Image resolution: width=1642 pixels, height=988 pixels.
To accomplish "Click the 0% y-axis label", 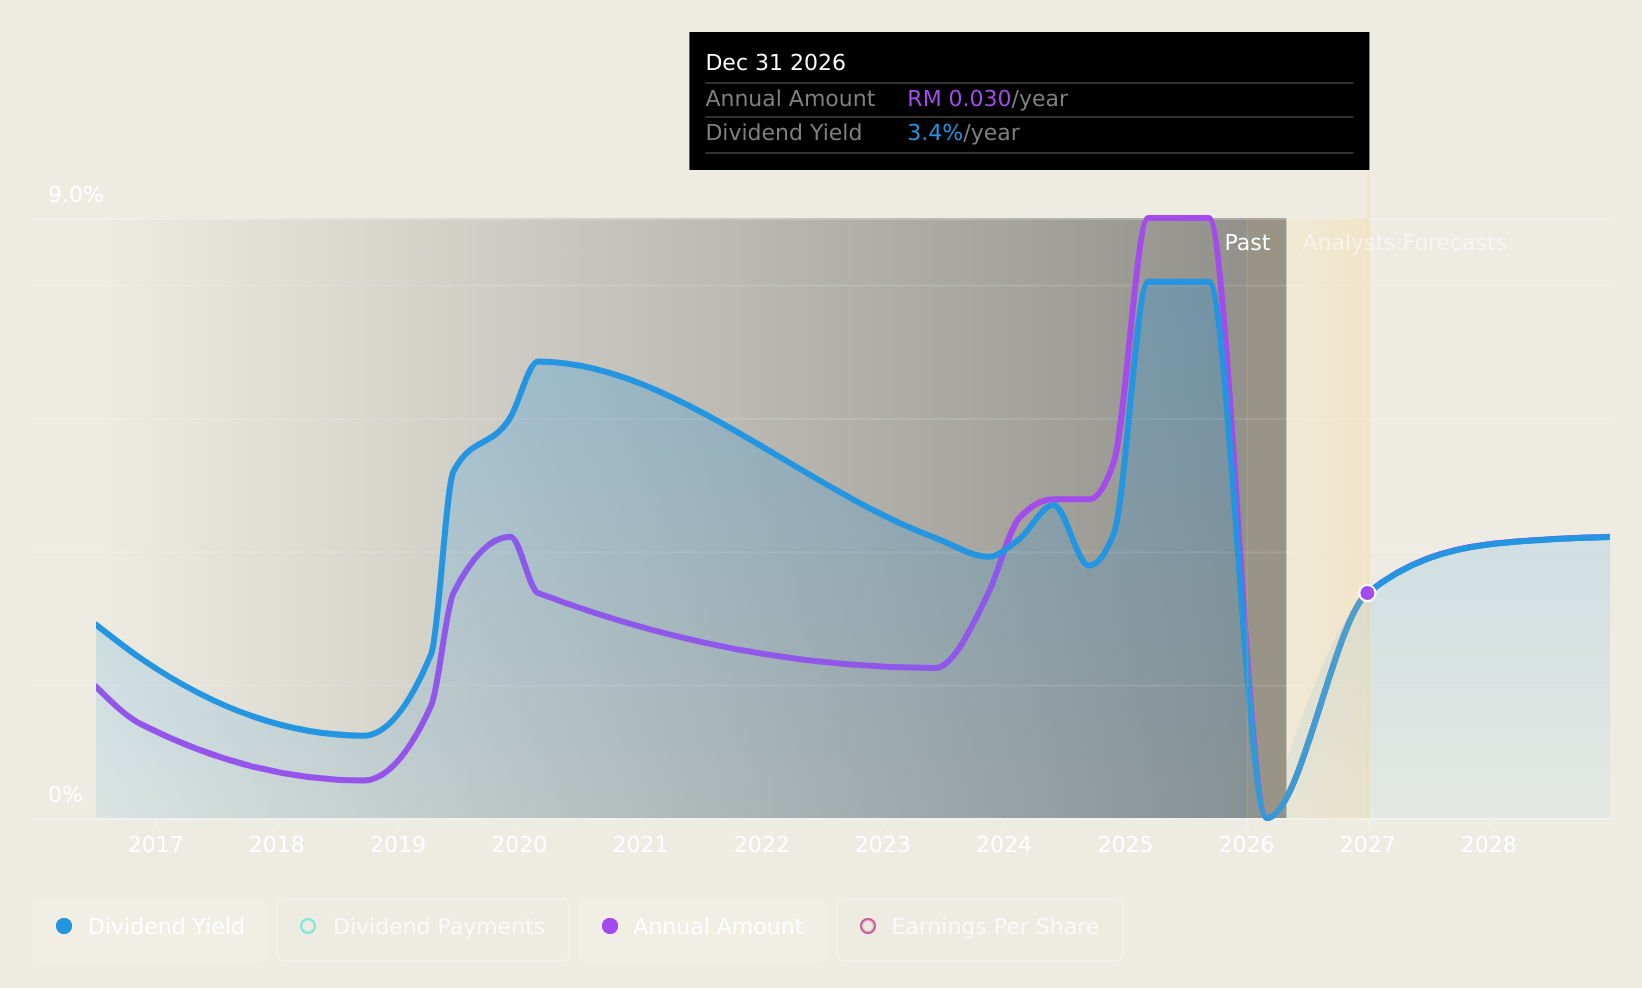I will point(66,795).
